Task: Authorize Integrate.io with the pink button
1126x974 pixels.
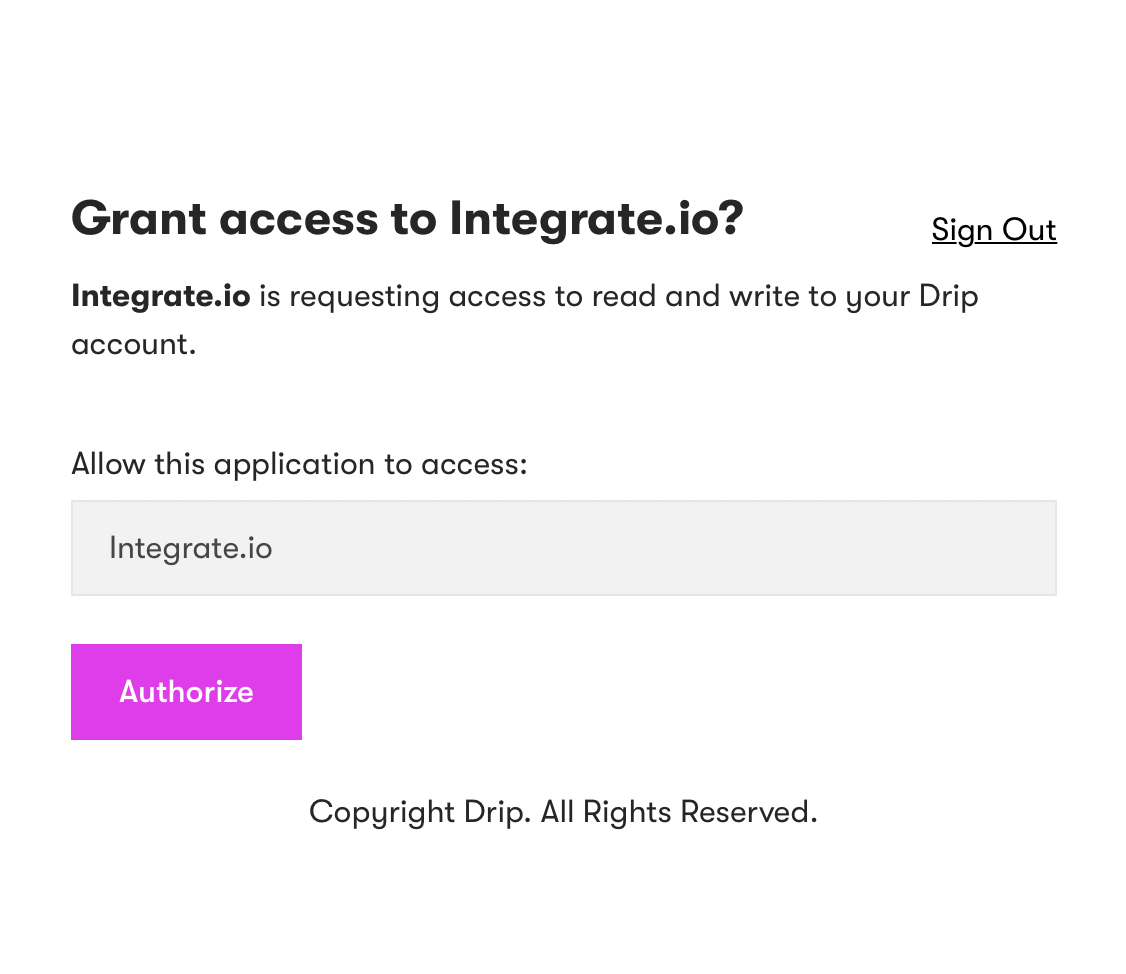Action: [x=186, y=692]
